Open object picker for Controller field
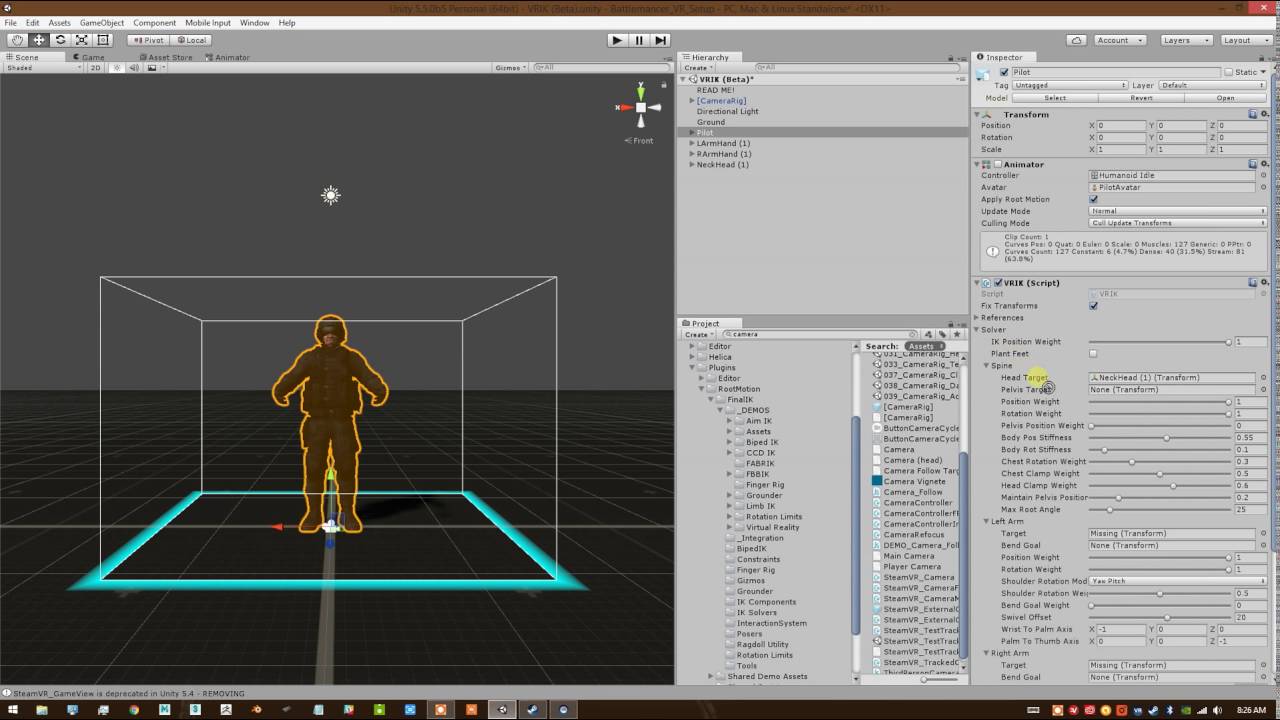Screen dimensions: 1280x720 [x=1264, y=176]
